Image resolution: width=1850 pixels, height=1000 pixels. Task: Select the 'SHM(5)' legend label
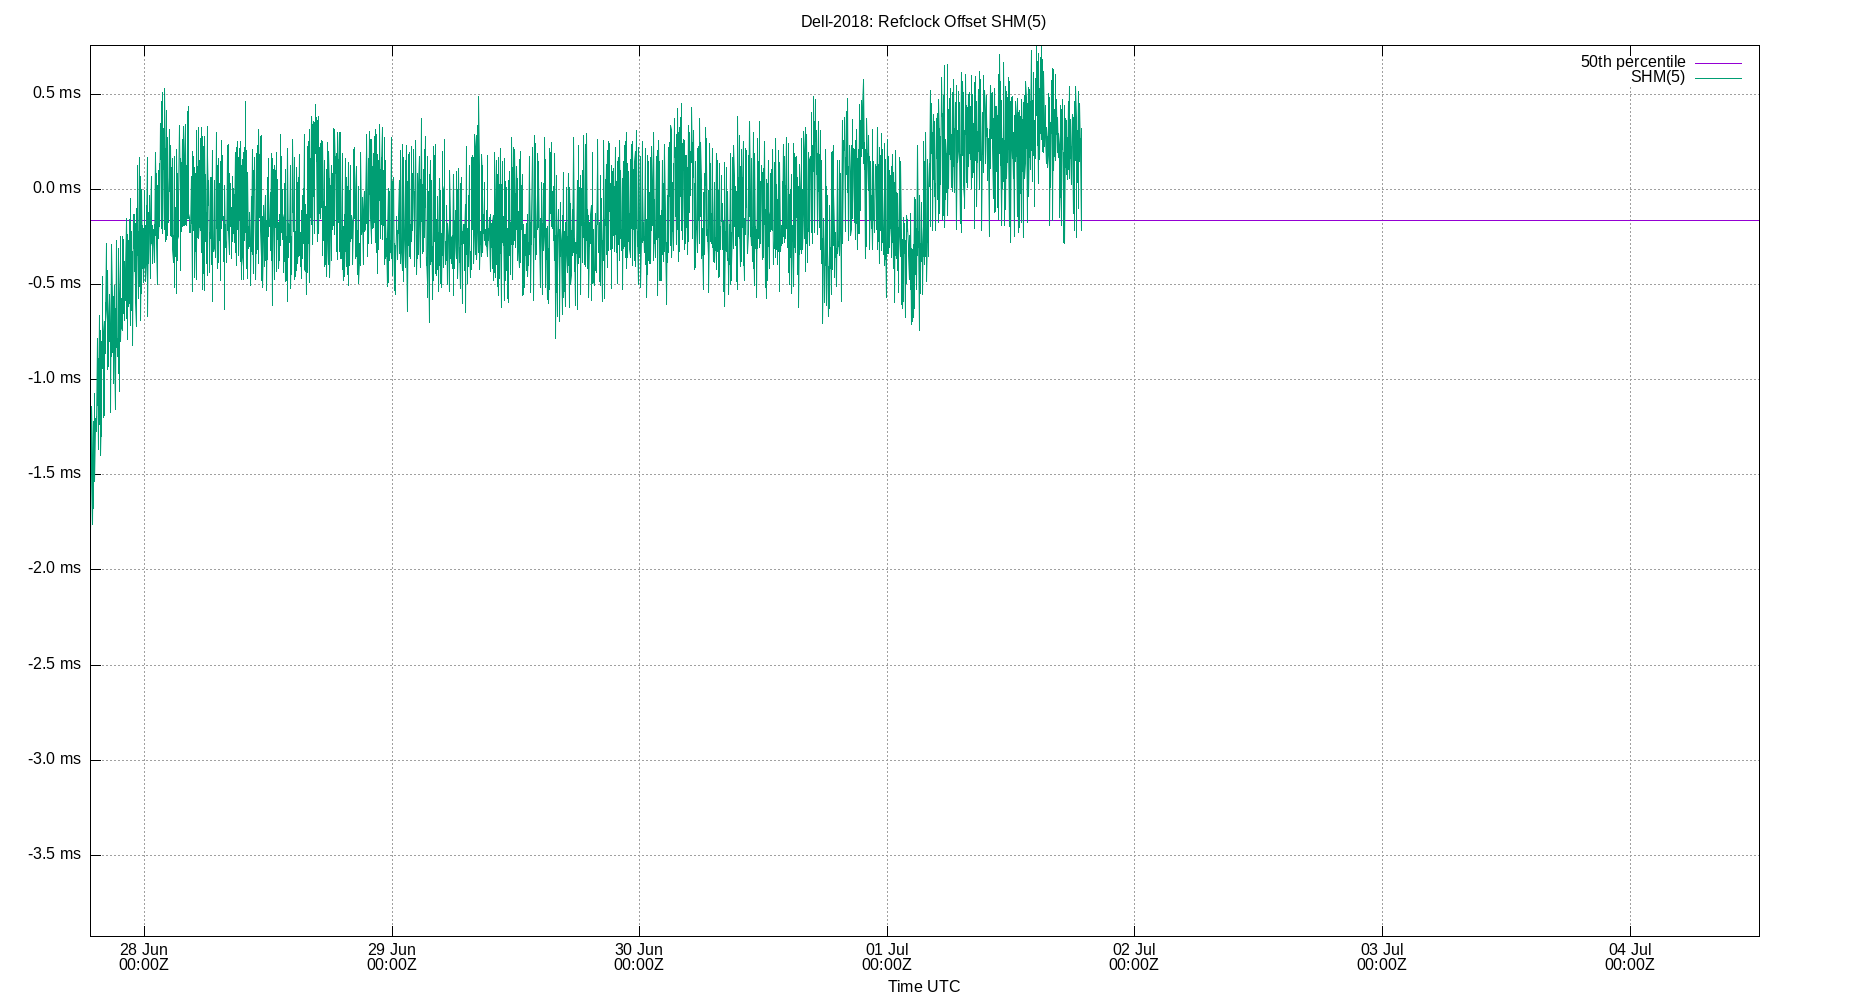(x=1658, y=77)
